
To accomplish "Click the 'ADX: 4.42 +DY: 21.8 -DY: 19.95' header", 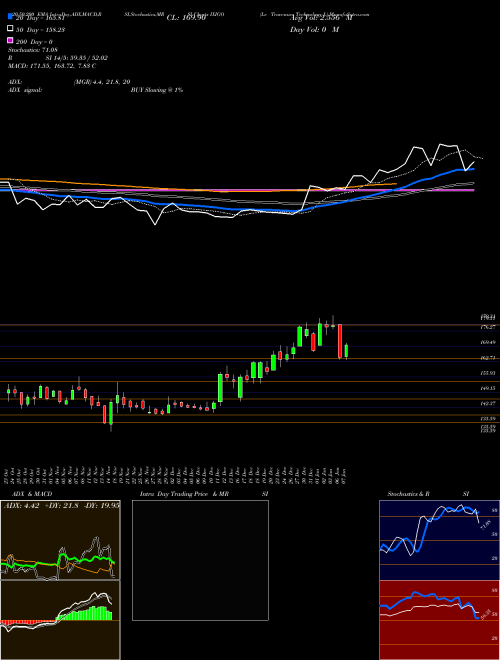I will click(x=61, y=505).
